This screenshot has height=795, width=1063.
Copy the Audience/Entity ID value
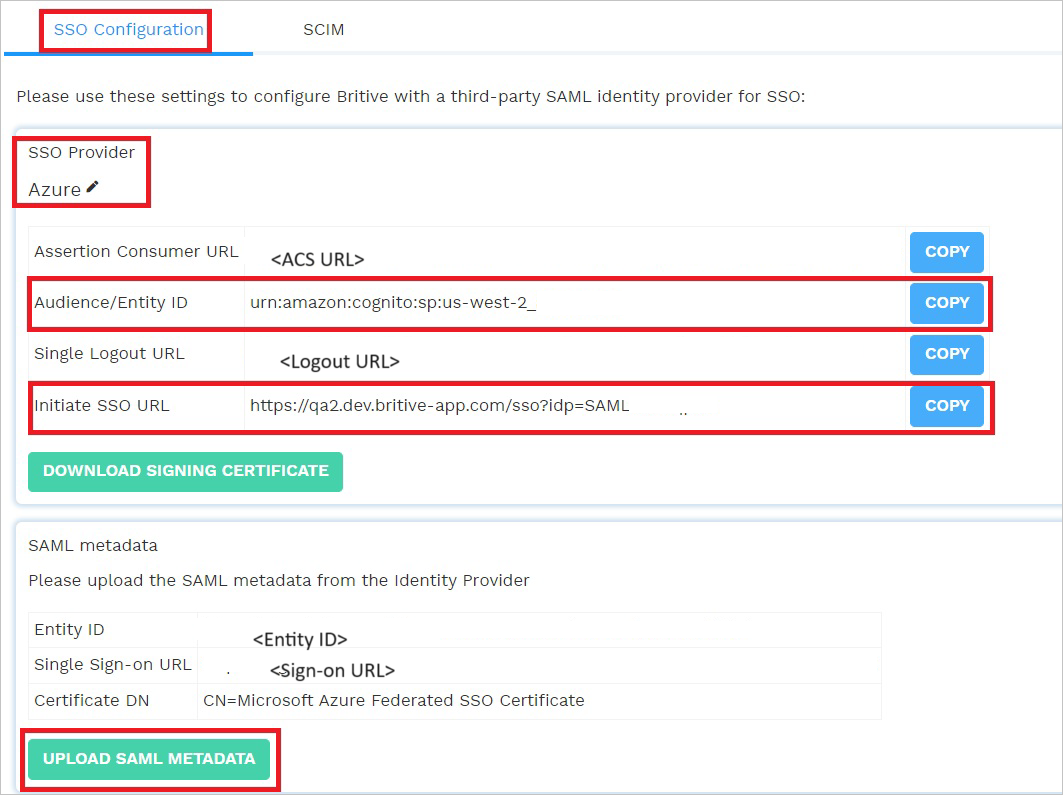946,303
